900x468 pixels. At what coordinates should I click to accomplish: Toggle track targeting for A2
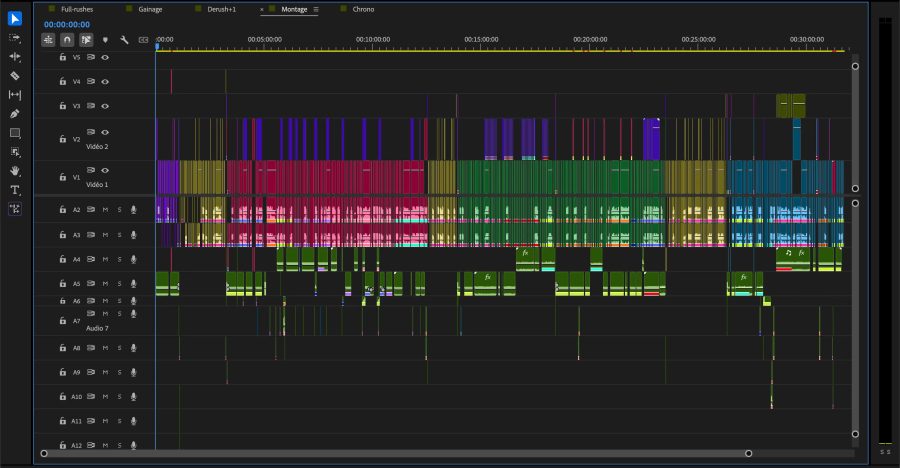[76, 210]
